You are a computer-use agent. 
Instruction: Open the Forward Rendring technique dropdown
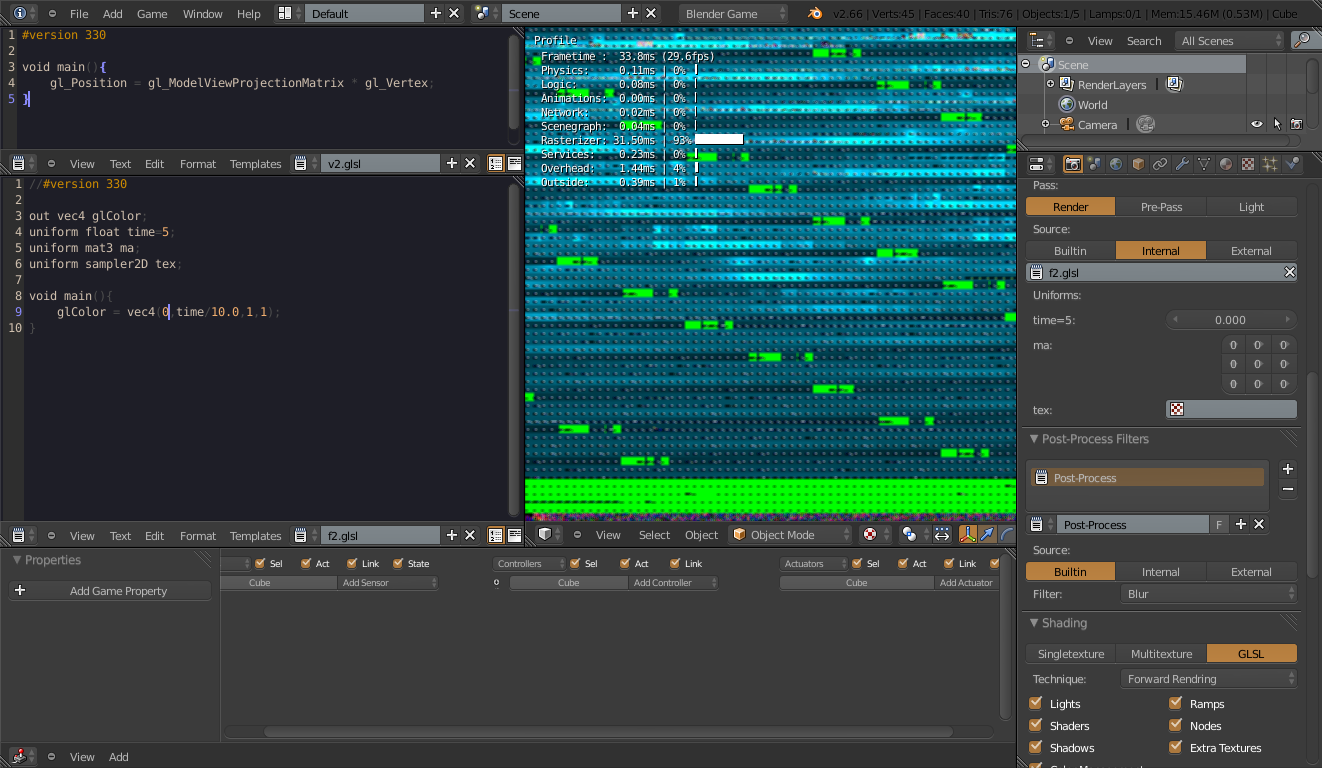(1209, 679)
